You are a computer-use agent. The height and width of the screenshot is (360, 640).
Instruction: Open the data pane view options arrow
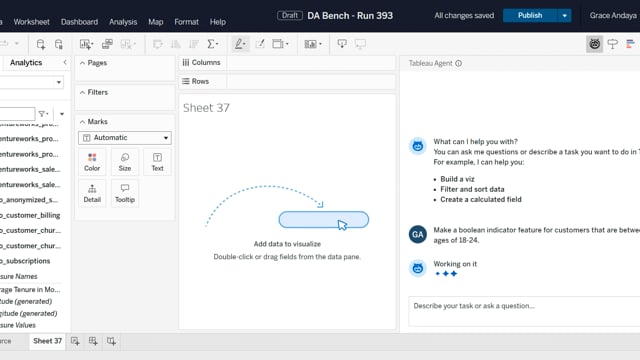[62, 114]
